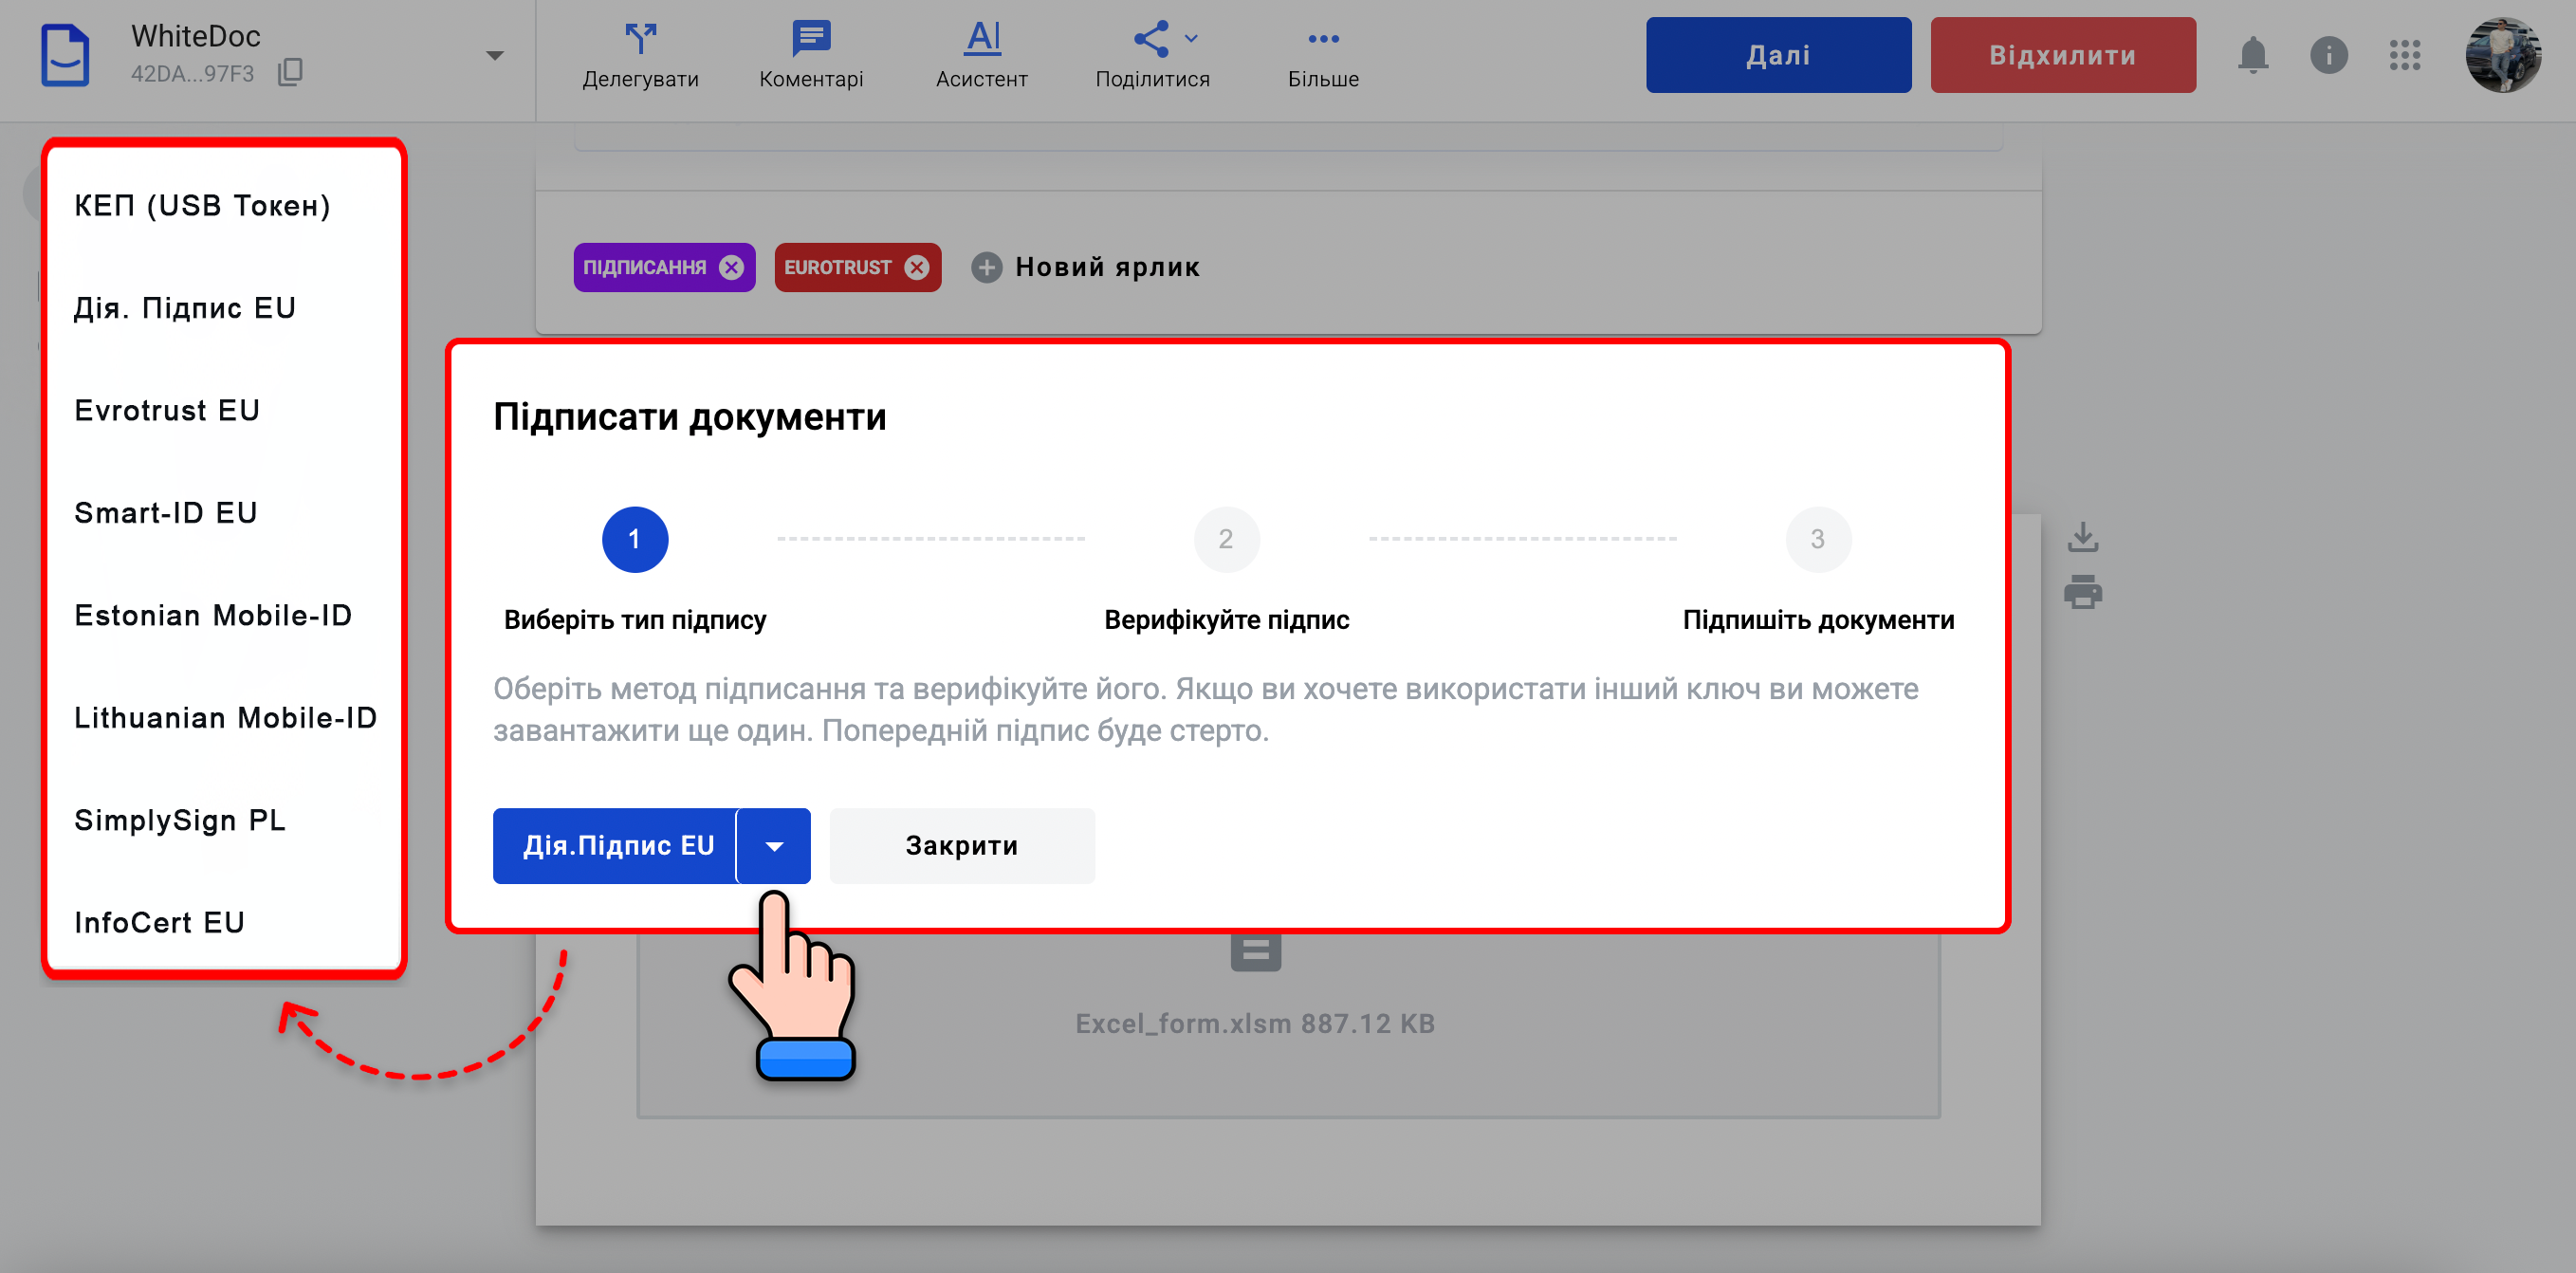Open the apps grid icon
This screenshot has height=1273, width=2576.
[2404, 55]
